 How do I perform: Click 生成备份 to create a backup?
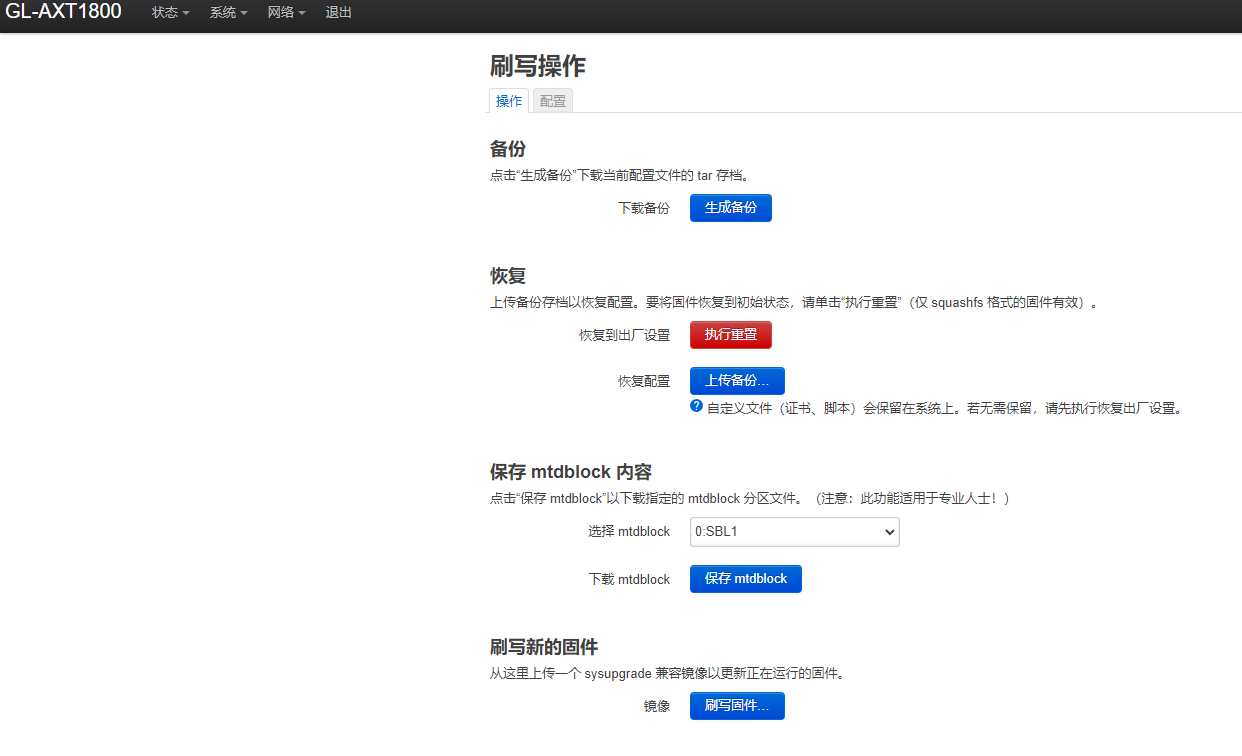pos(730,207)
